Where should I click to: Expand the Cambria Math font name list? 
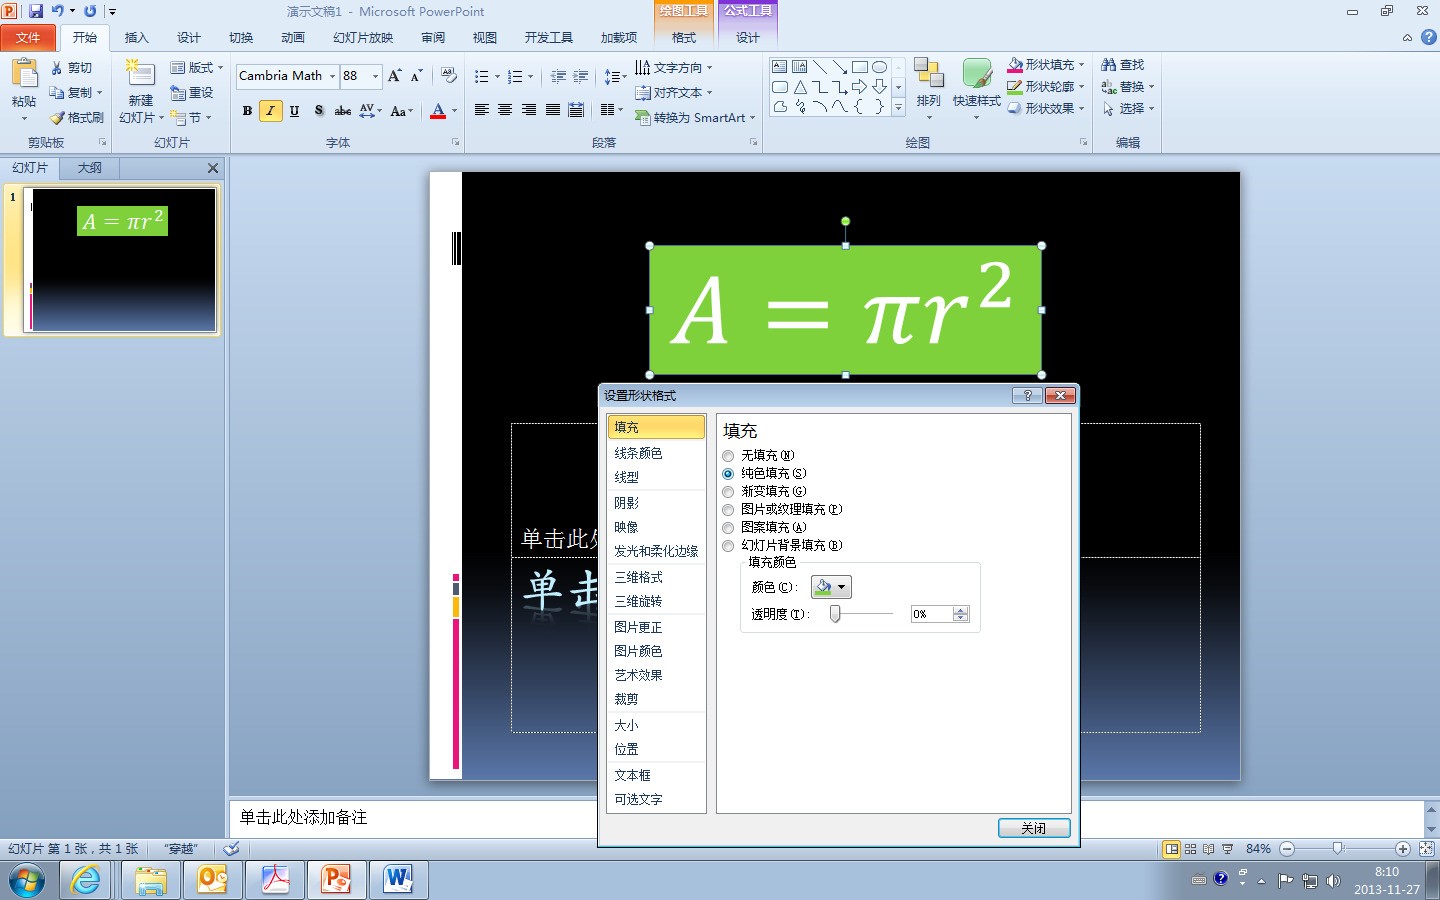pos(332,76)
